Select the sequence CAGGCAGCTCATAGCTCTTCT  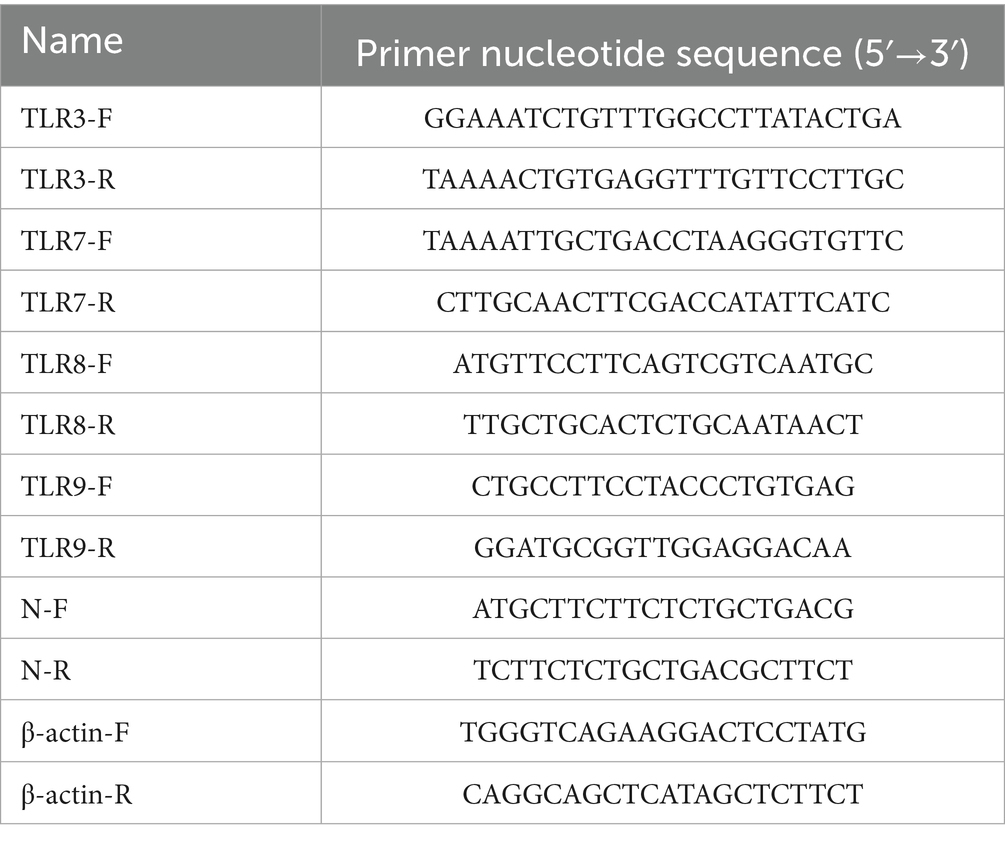662,794
